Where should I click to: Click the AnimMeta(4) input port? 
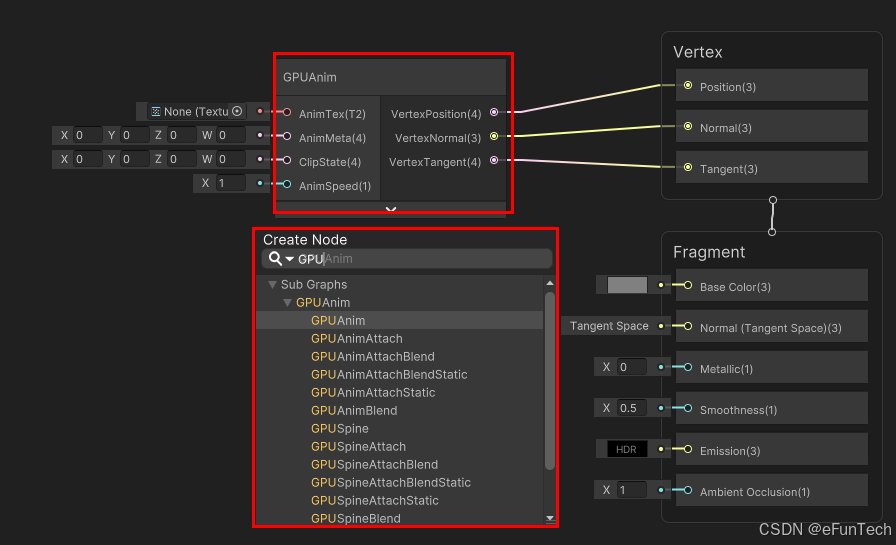pos(287,137)
